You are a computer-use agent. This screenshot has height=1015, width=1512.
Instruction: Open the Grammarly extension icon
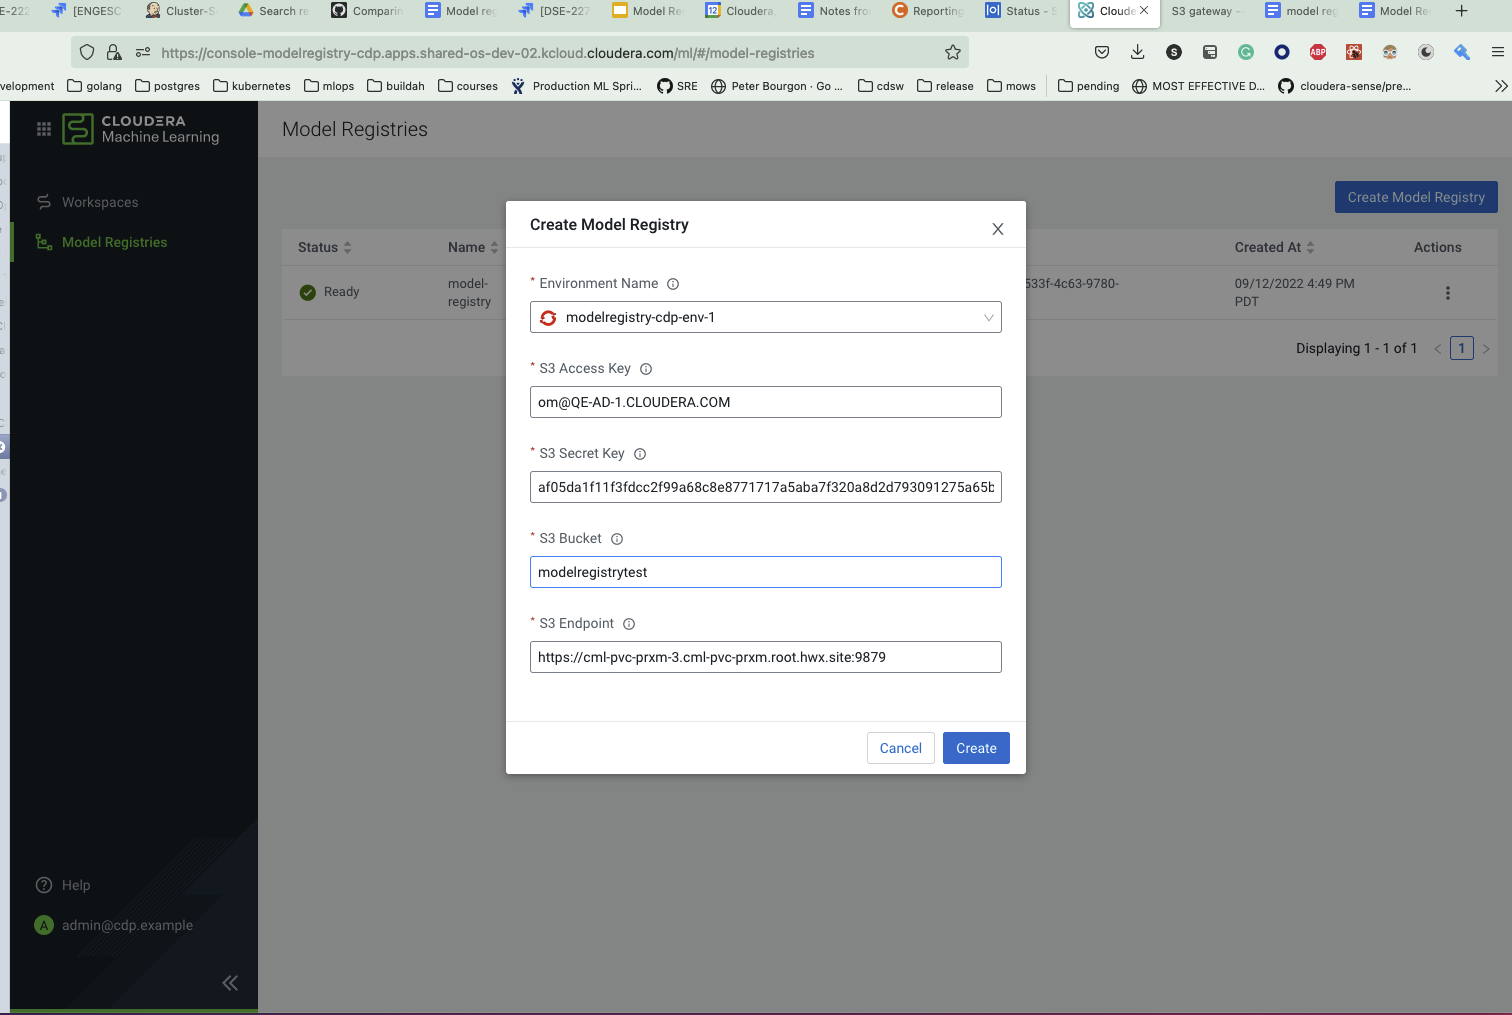pyautogui.click(x=1246, y=53)
